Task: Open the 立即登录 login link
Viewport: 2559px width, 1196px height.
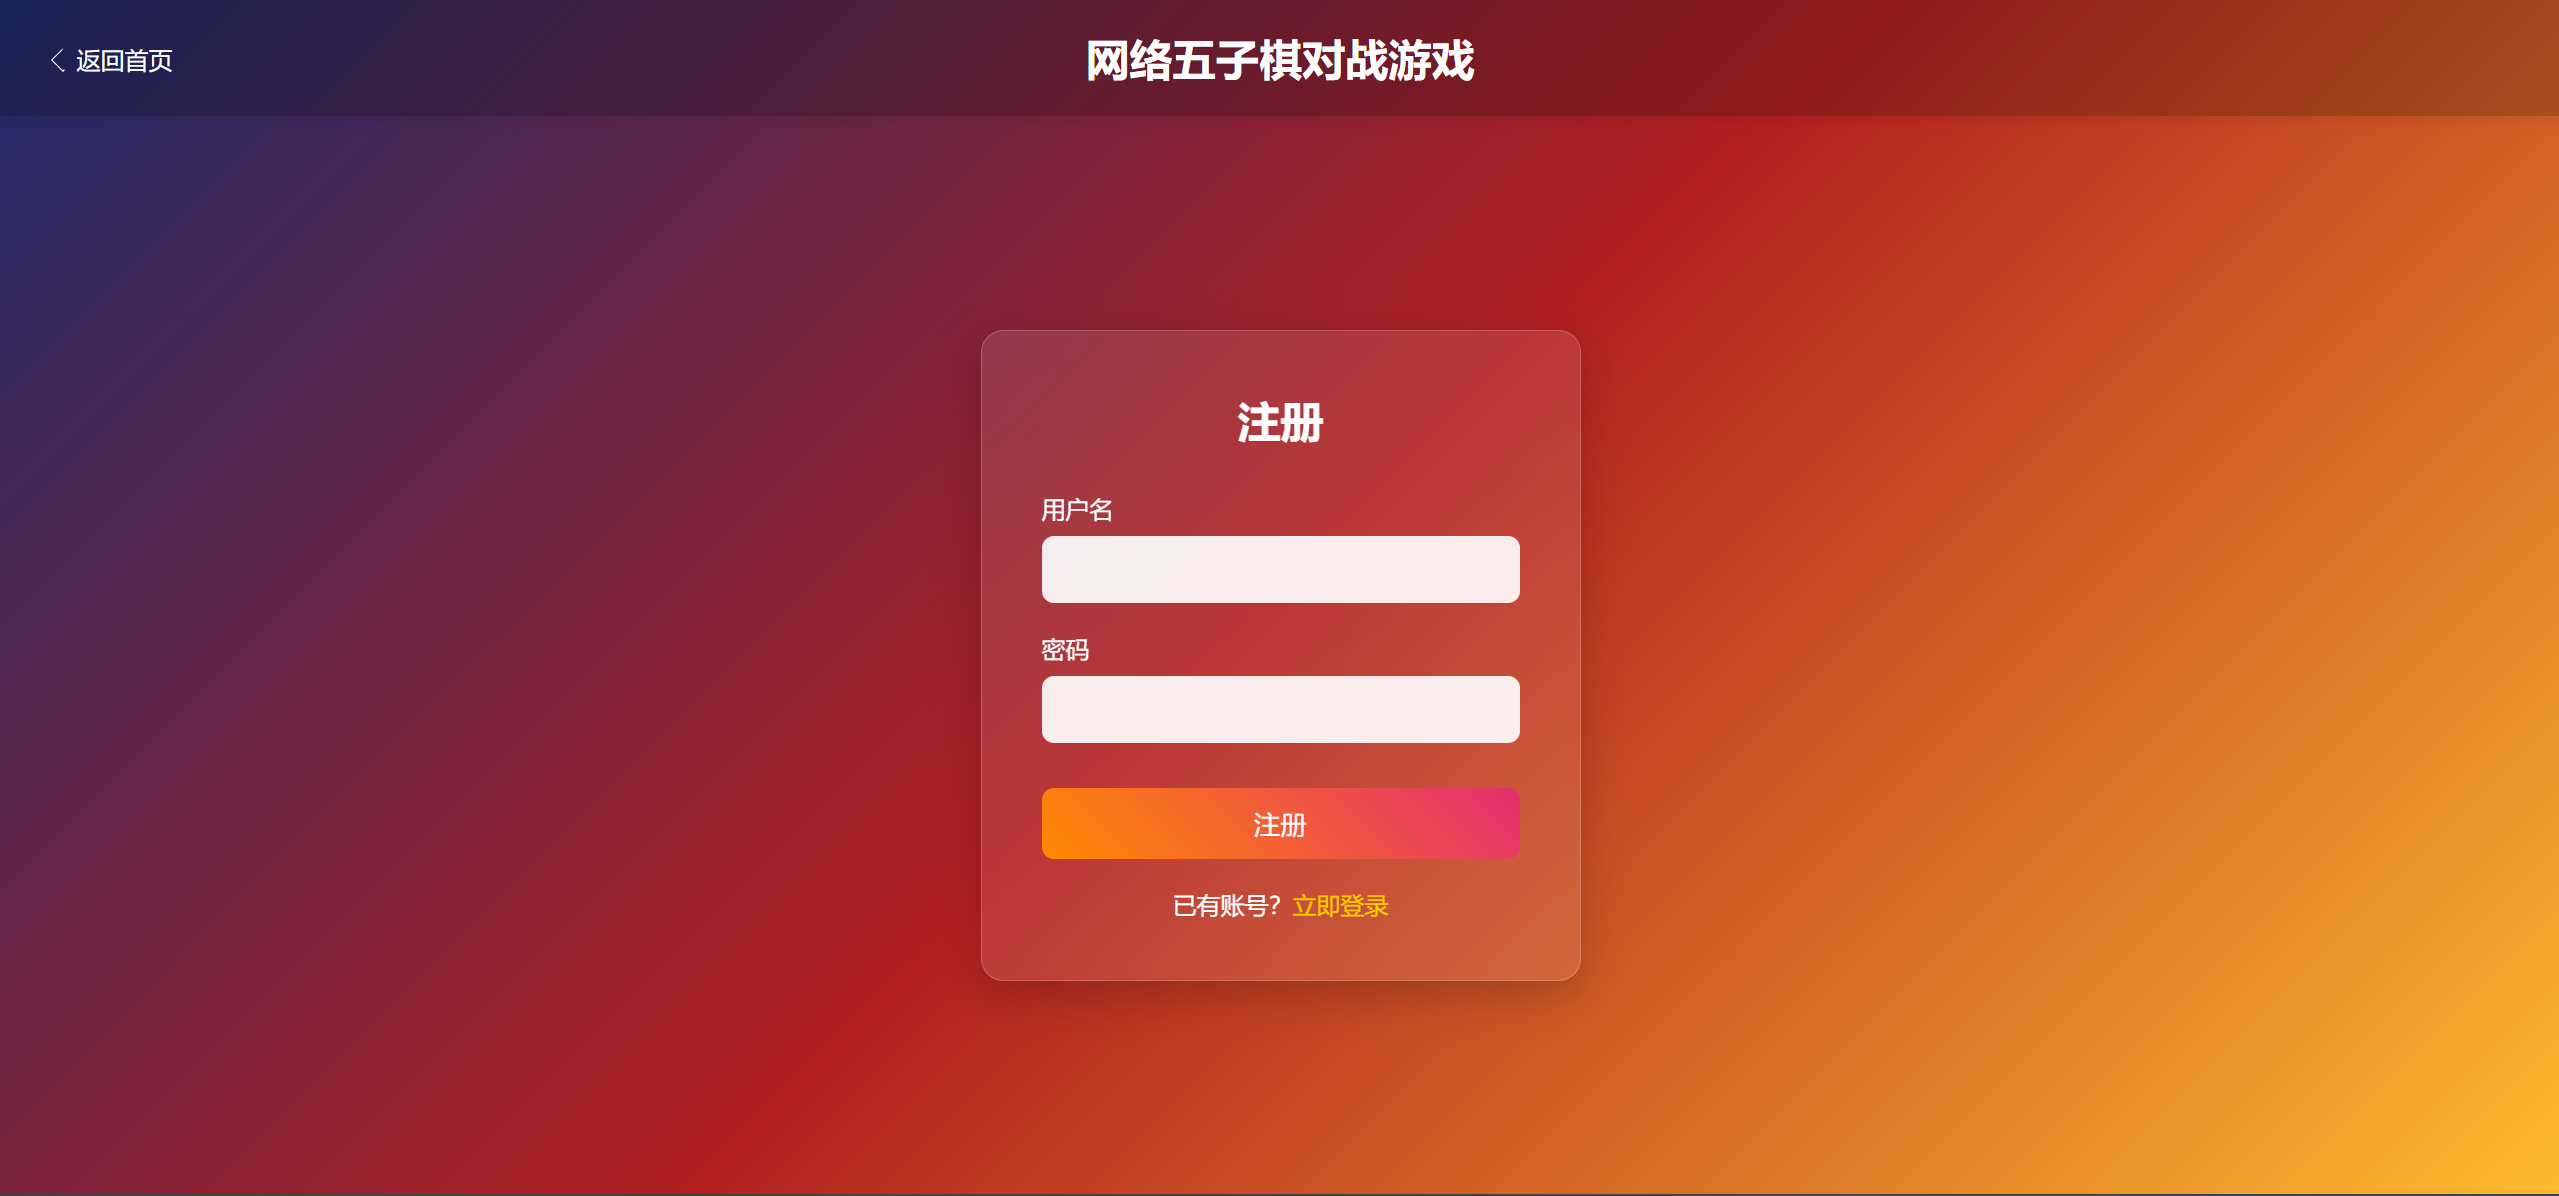Action: click(1340, 906)
